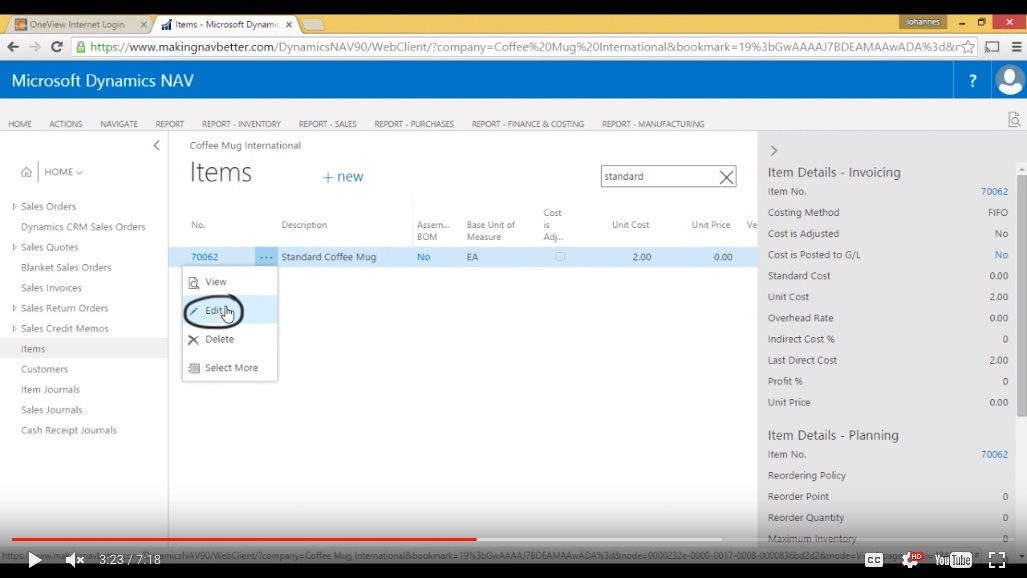
Task: Open the ACTIONS ribbon tab
Action: click(x=65, y=124)
